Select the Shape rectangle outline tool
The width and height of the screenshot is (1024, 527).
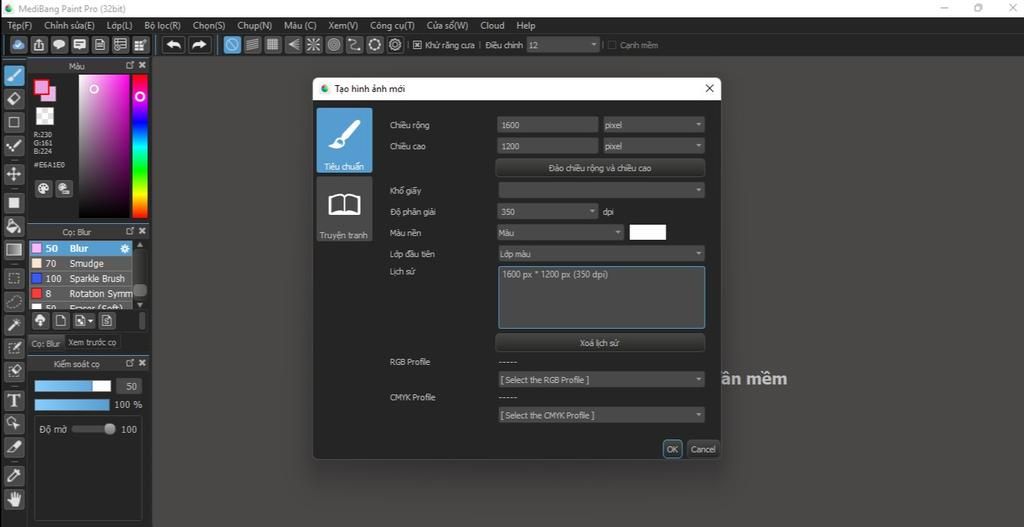tap(14, 122)
